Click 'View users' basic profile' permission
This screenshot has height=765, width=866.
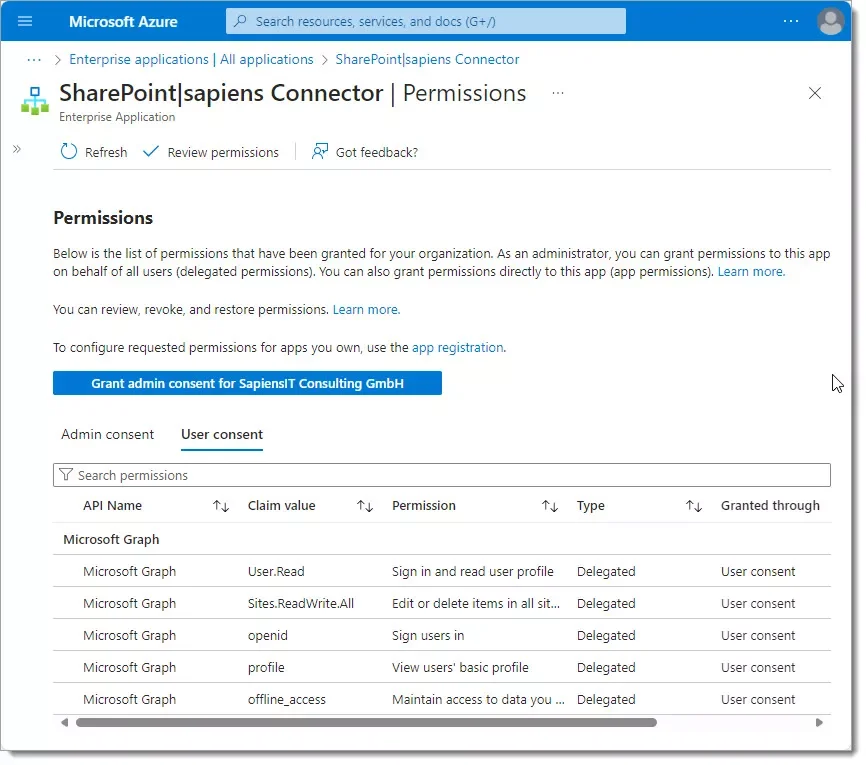460,667
